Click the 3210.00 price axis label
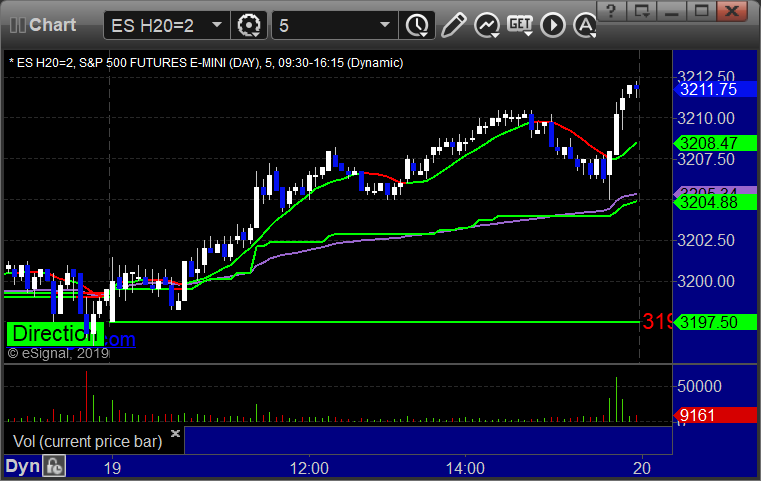Image resolution: width=761 pixels, height=481 pixels. tap(706, 118)
